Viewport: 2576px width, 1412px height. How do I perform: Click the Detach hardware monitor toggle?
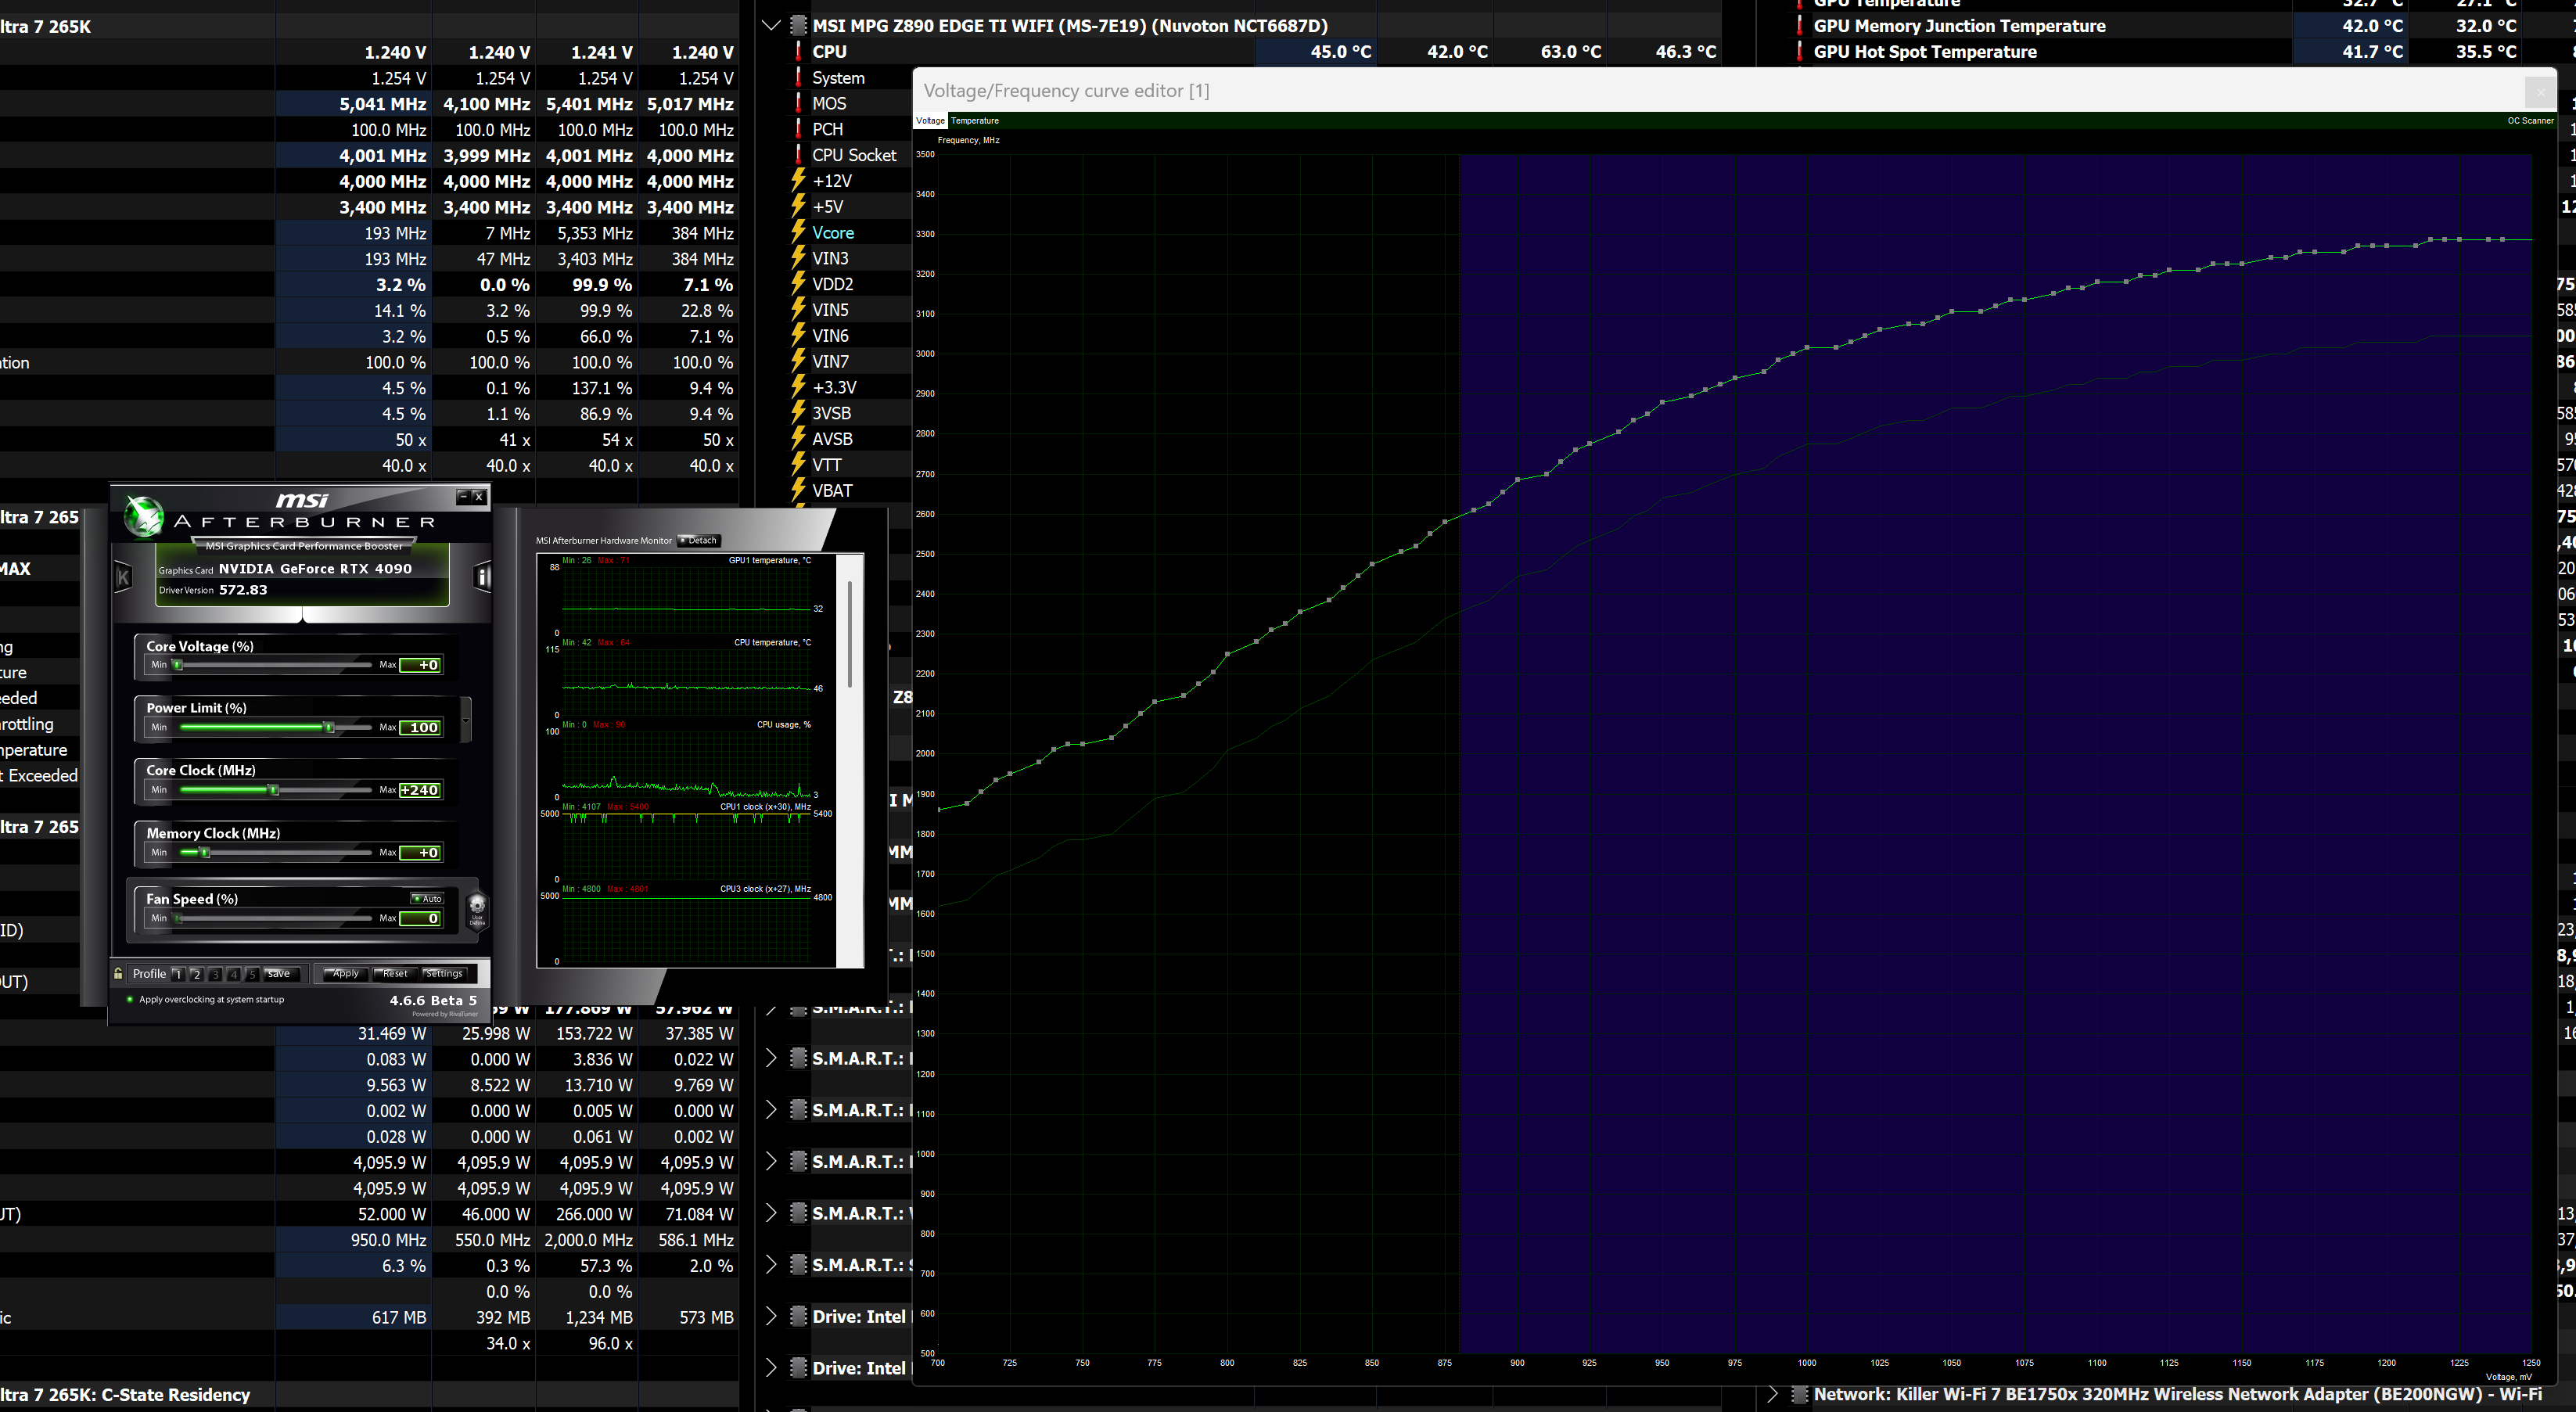coord(699,540)
